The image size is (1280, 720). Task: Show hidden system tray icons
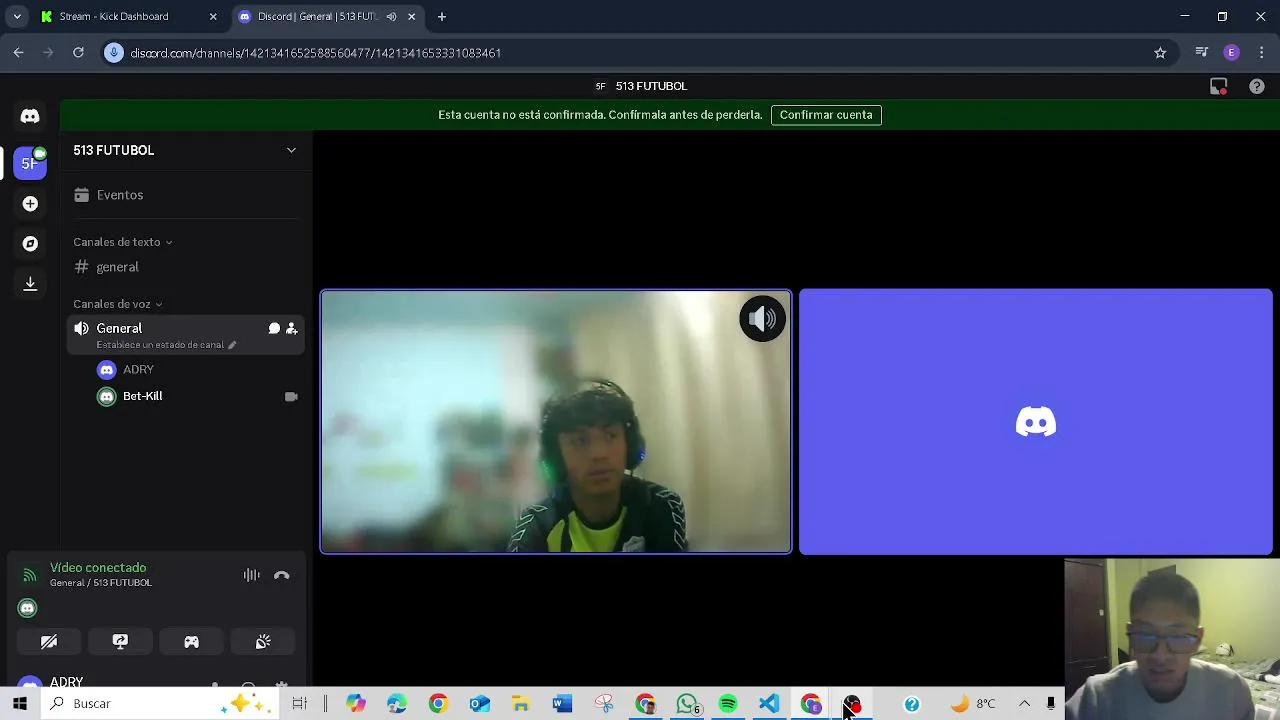(x=1024, y=704)
